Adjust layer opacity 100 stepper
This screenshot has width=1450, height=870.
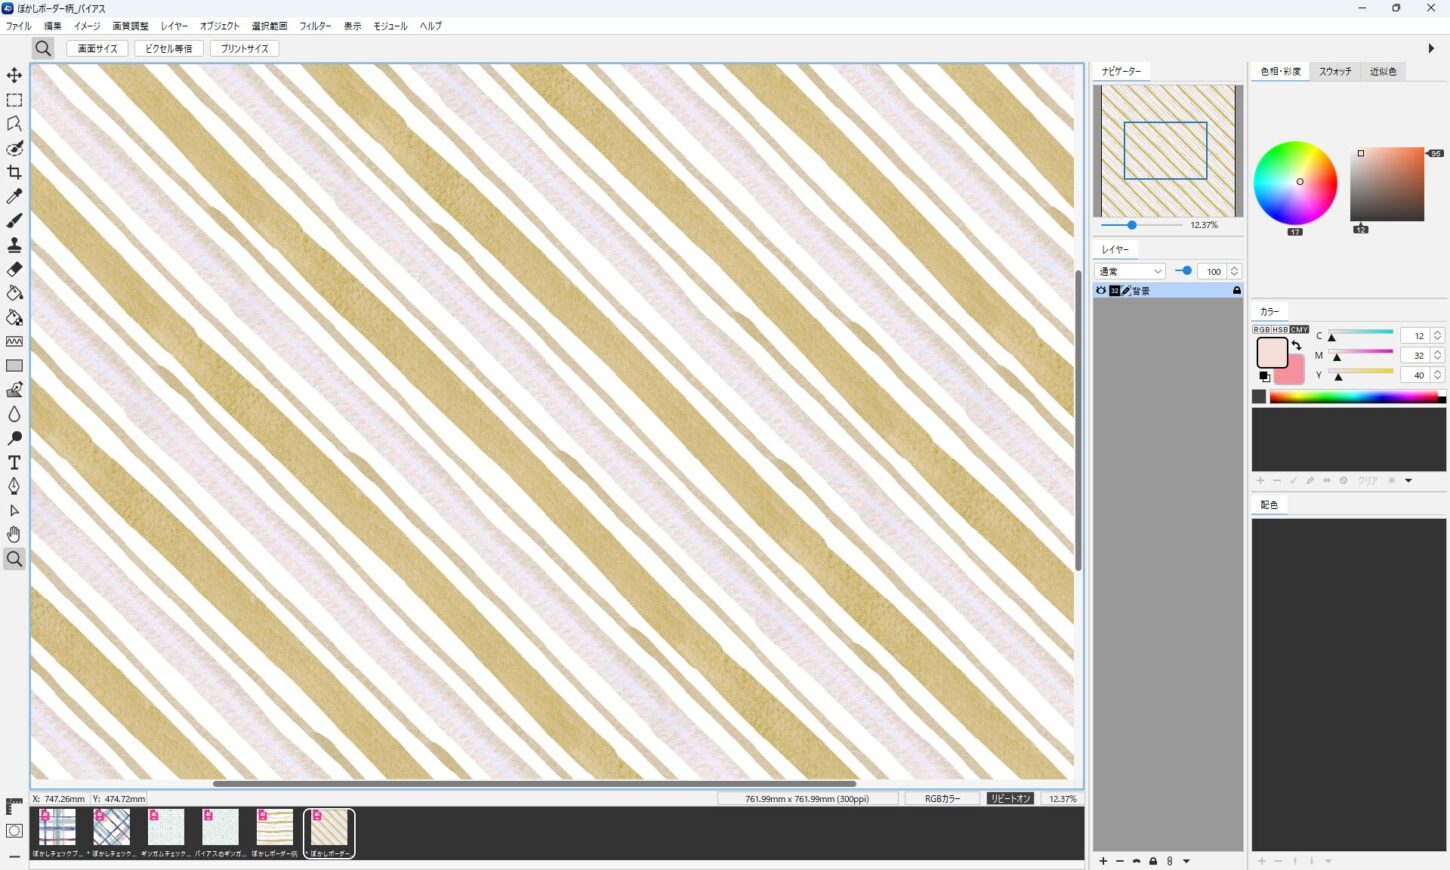pyautogui.click(x=1235, y=271)
